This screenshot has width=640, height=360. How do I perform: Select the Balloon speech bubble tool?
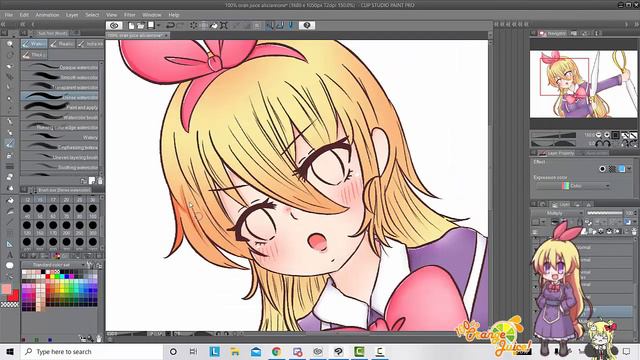pyautogui.click(x=10, y=265)
